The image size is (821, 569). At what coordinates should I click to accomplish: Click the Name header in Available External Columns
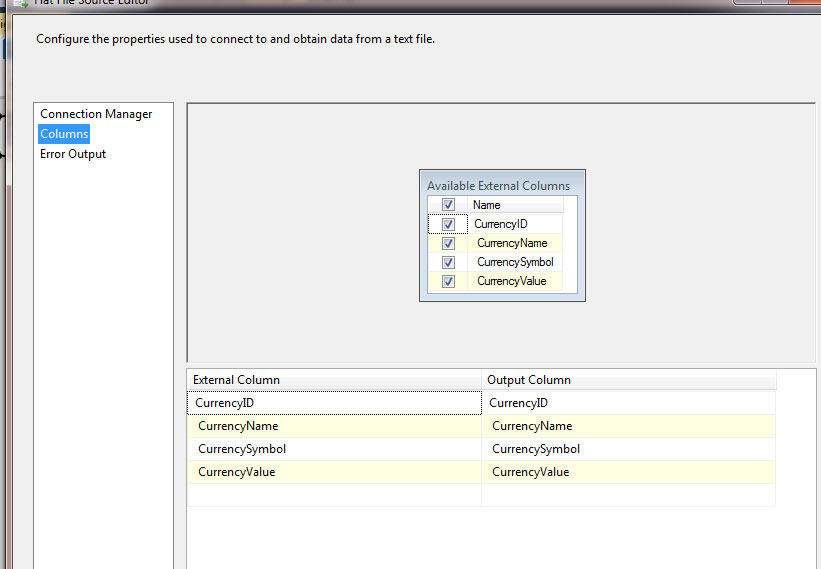click(515, 205)
